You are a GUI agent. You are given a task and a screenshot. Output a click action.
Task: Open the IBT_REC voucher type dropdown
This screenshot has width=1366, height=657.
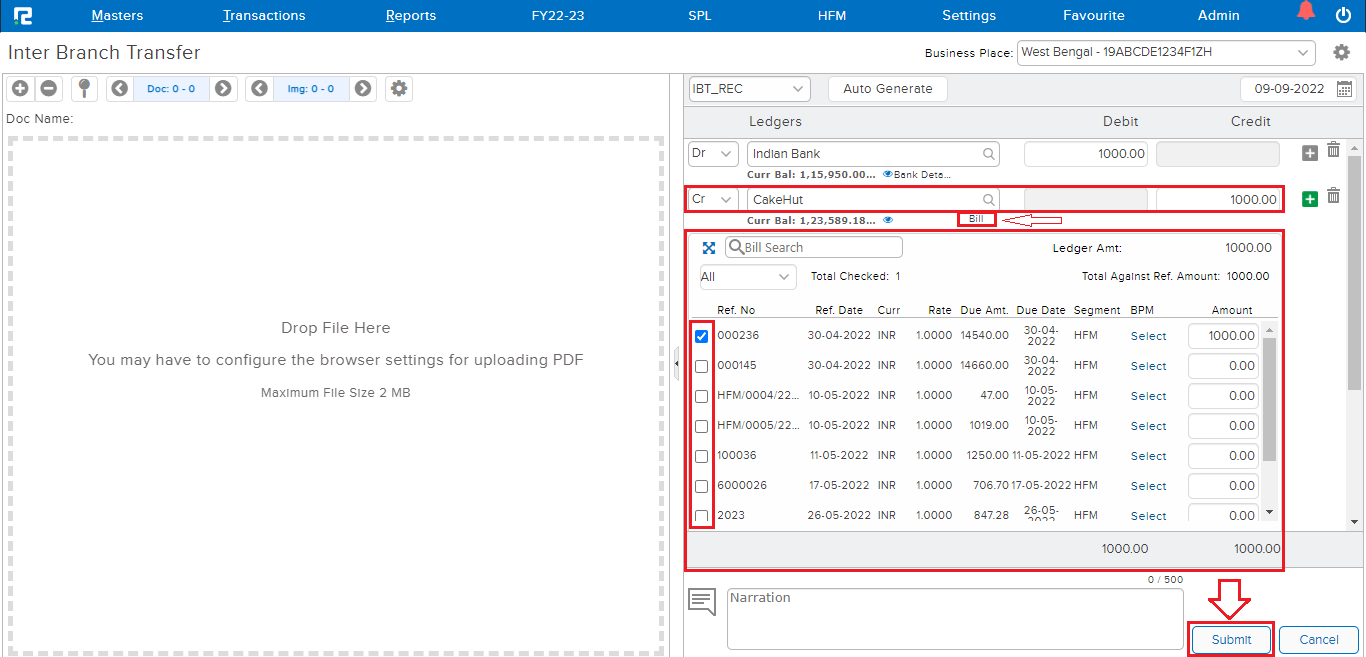tap(749, 89)
